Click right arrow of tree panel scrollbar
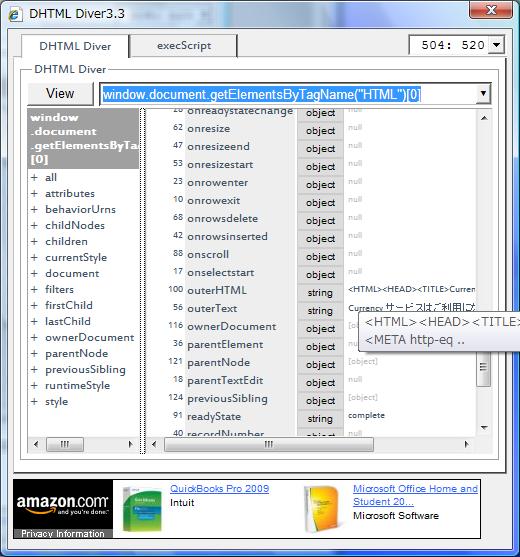 pyautogui.click(x=130, y=444)
